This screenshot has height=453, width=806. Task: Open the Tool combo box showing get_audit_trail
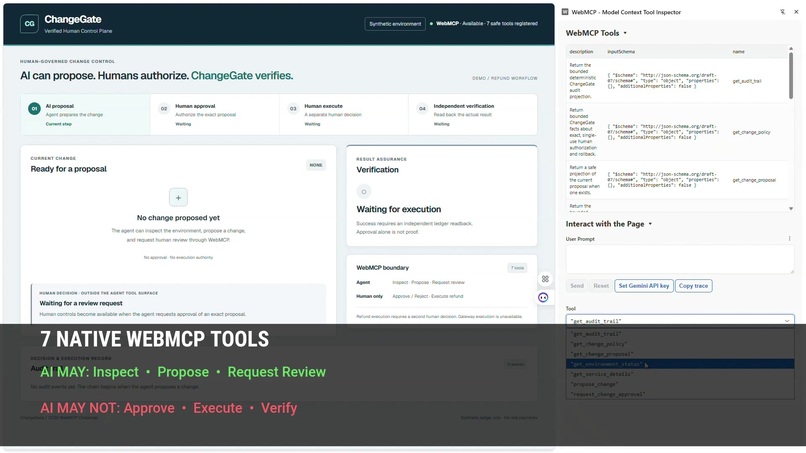click(x=680, y=321)
